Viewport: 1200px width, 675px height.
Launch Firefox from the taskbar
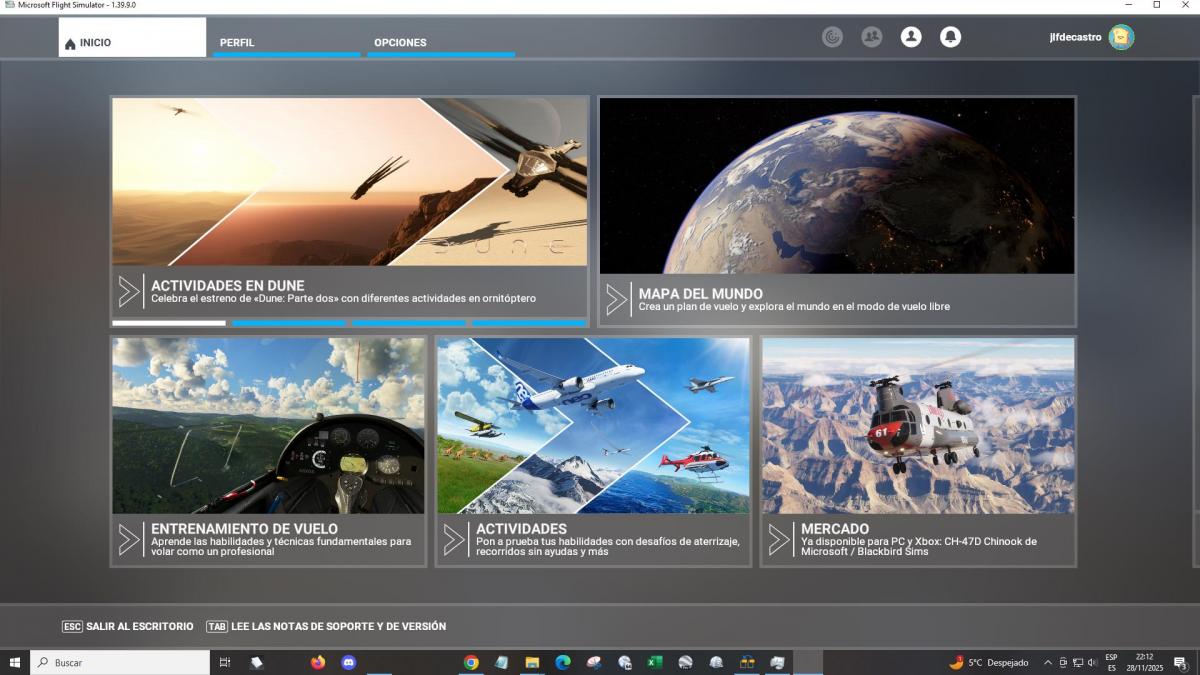click(x=318, y=662)
